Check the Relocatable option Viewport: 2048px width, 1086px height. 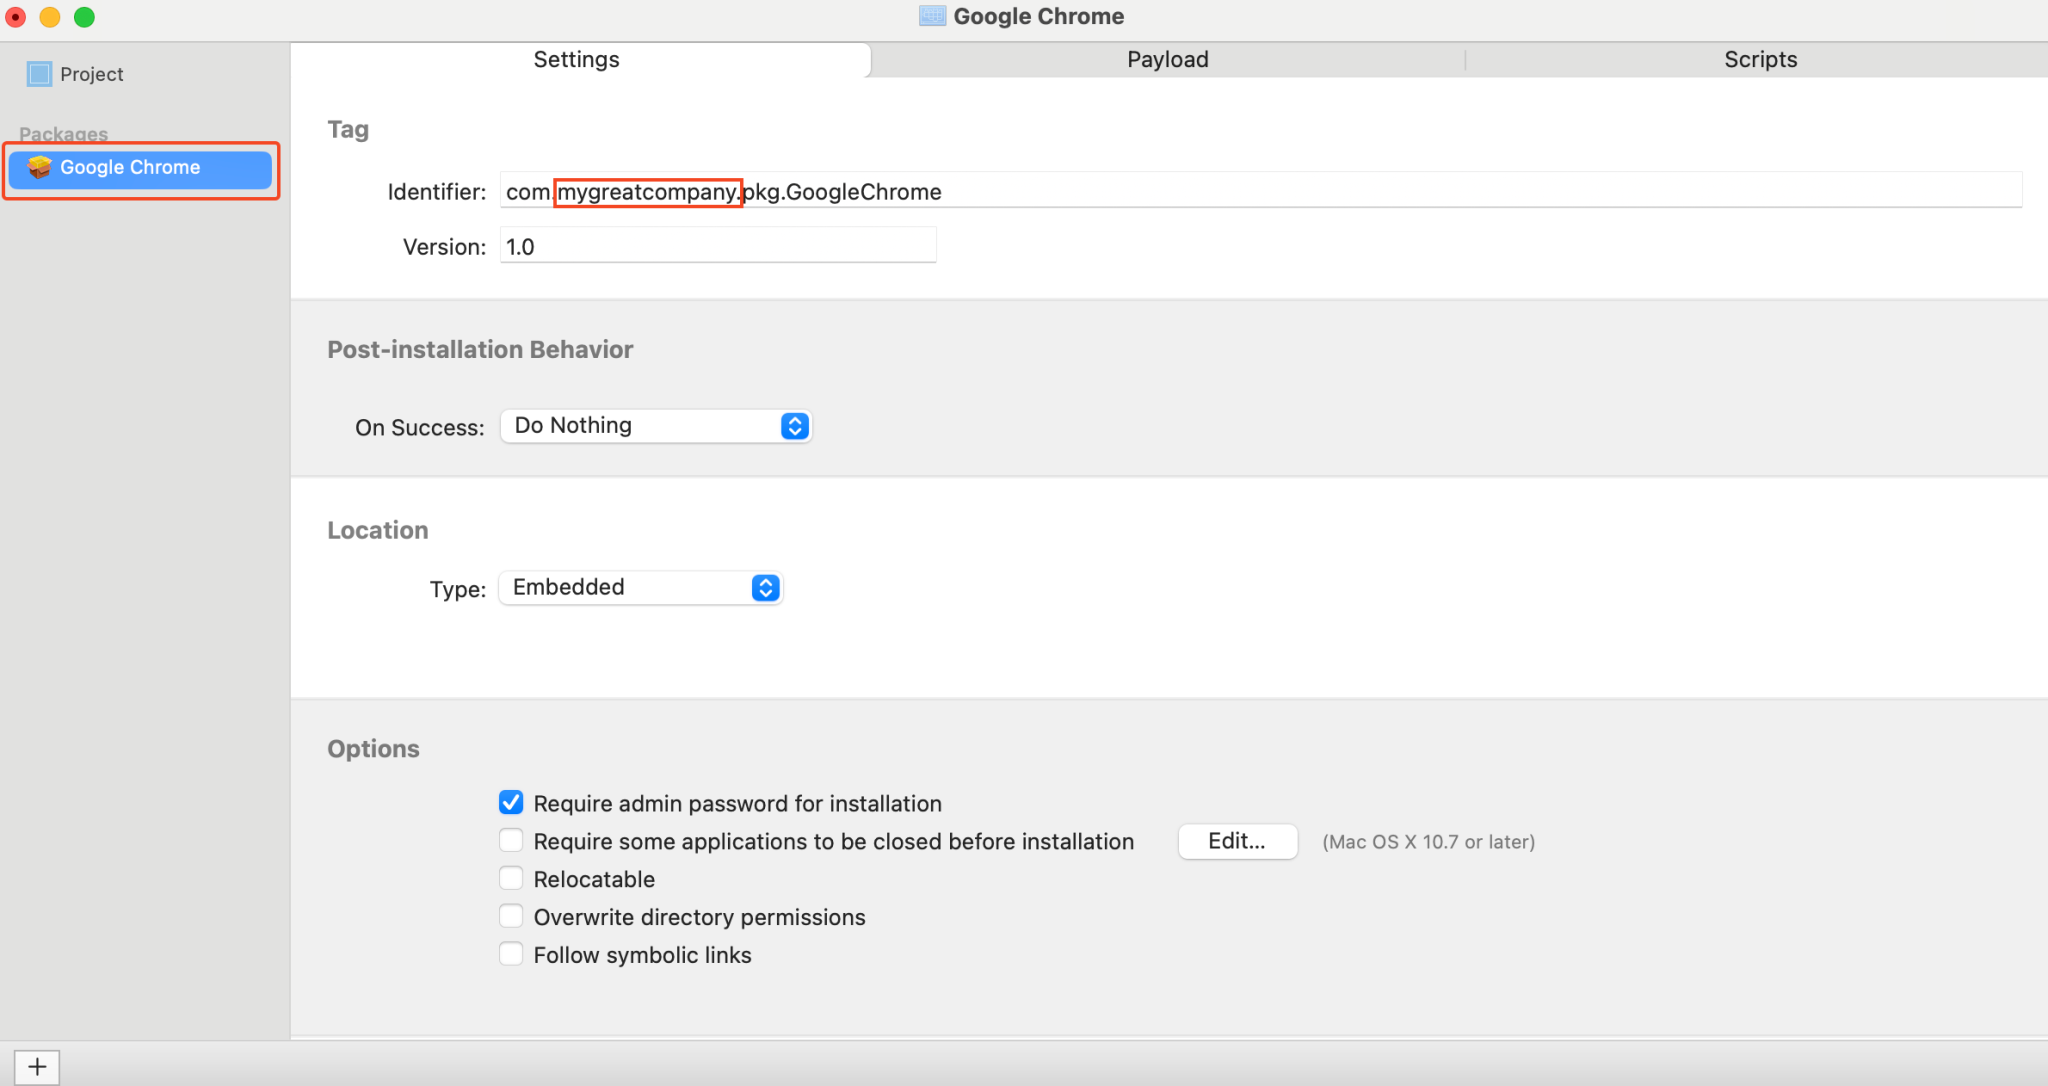coord(511,878)
